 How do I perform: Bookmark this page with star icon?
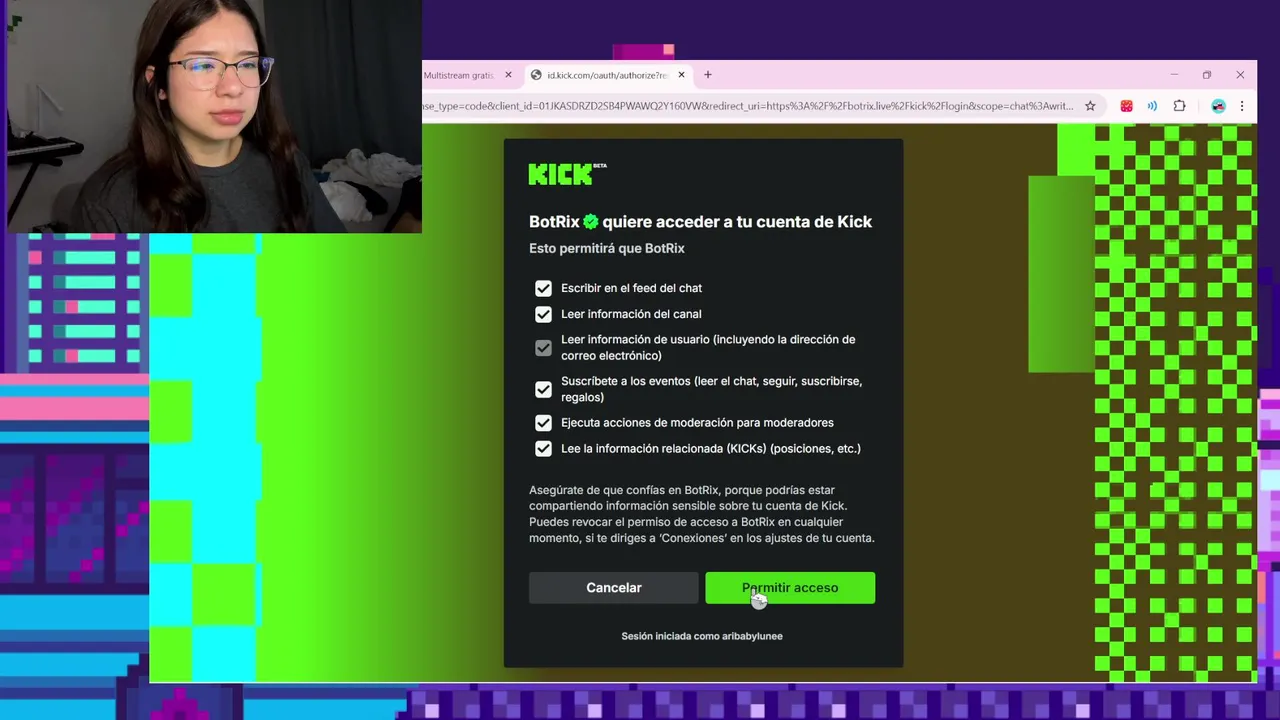(1090, 106)
